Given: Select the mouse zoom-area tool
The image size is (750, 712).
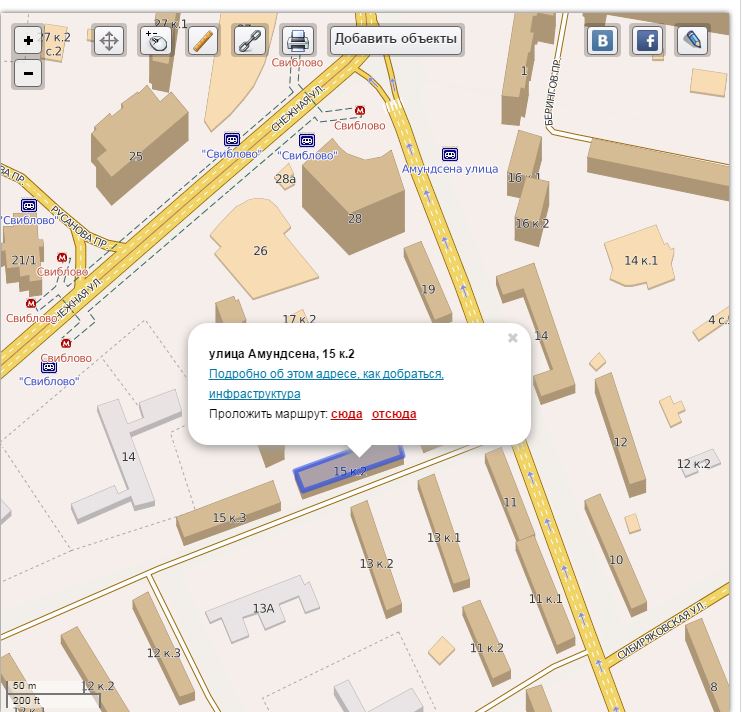Looking at the screenshot, I should pyautogui.click(x=156, y=40).
